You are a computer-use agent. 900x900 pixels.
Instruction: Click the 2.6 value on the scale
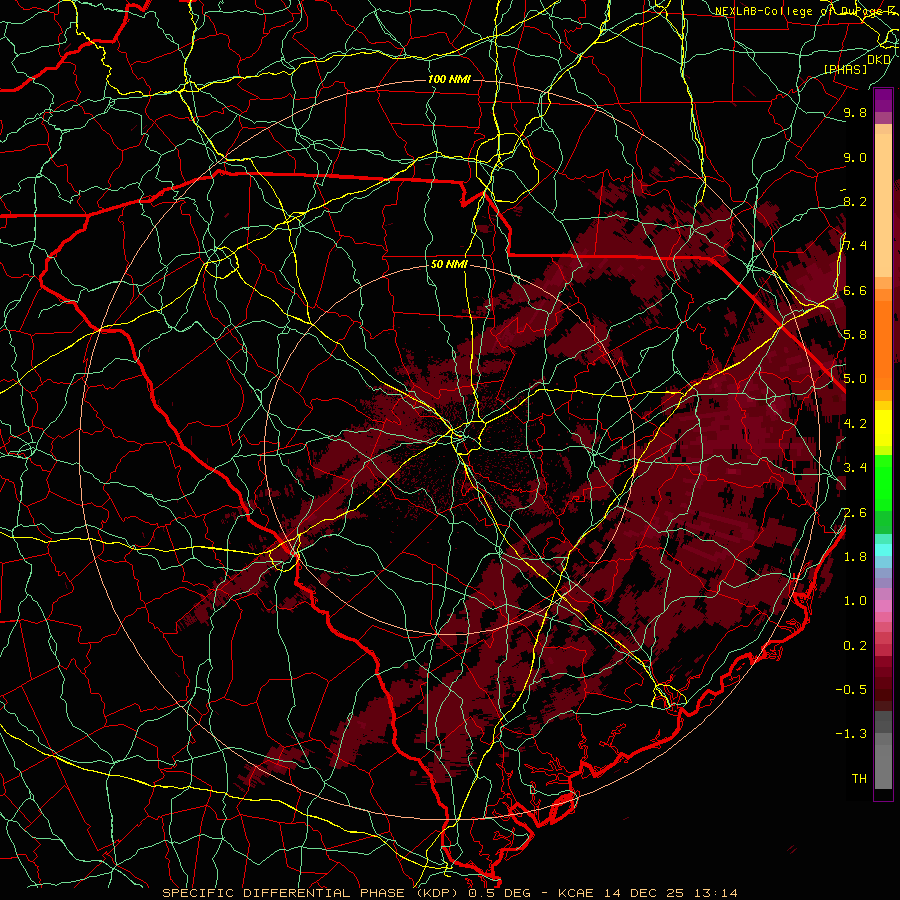pyautogui.click(x=855, y=513)
